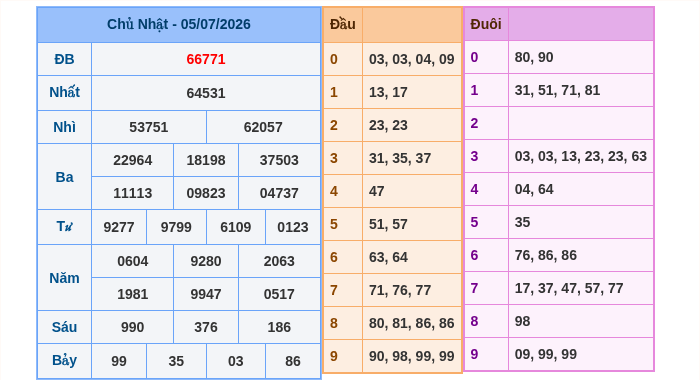Select fifth prize number 1981
The width and height of the screenshot is (700, 380).
133,294
